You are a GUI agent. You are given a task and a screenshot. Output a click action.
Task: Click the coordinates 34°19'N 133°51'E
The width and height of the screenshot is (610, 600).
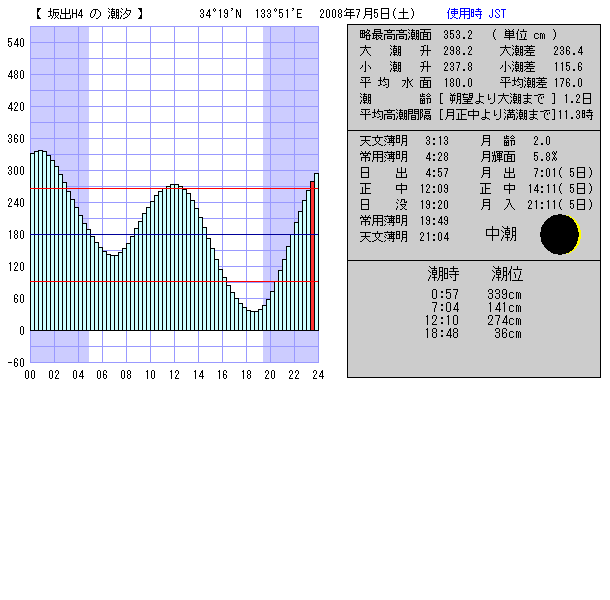[251, 14]
